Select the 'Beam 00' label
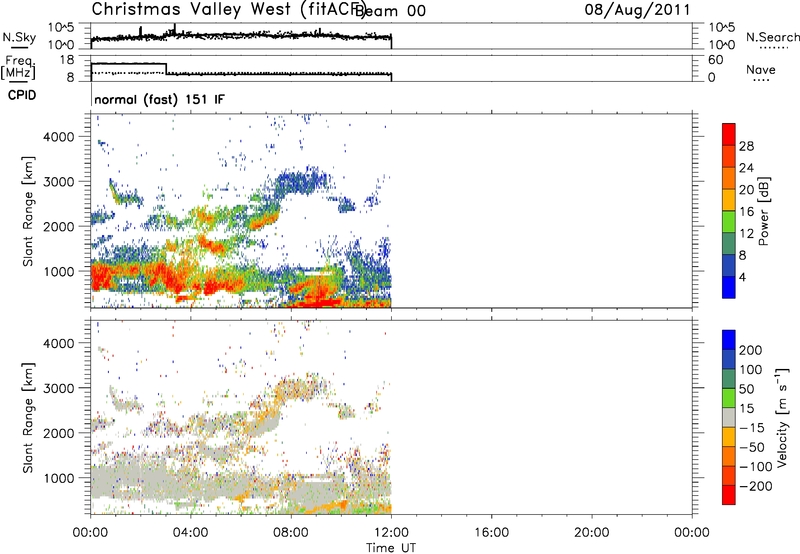 click(x=390, y=11)
